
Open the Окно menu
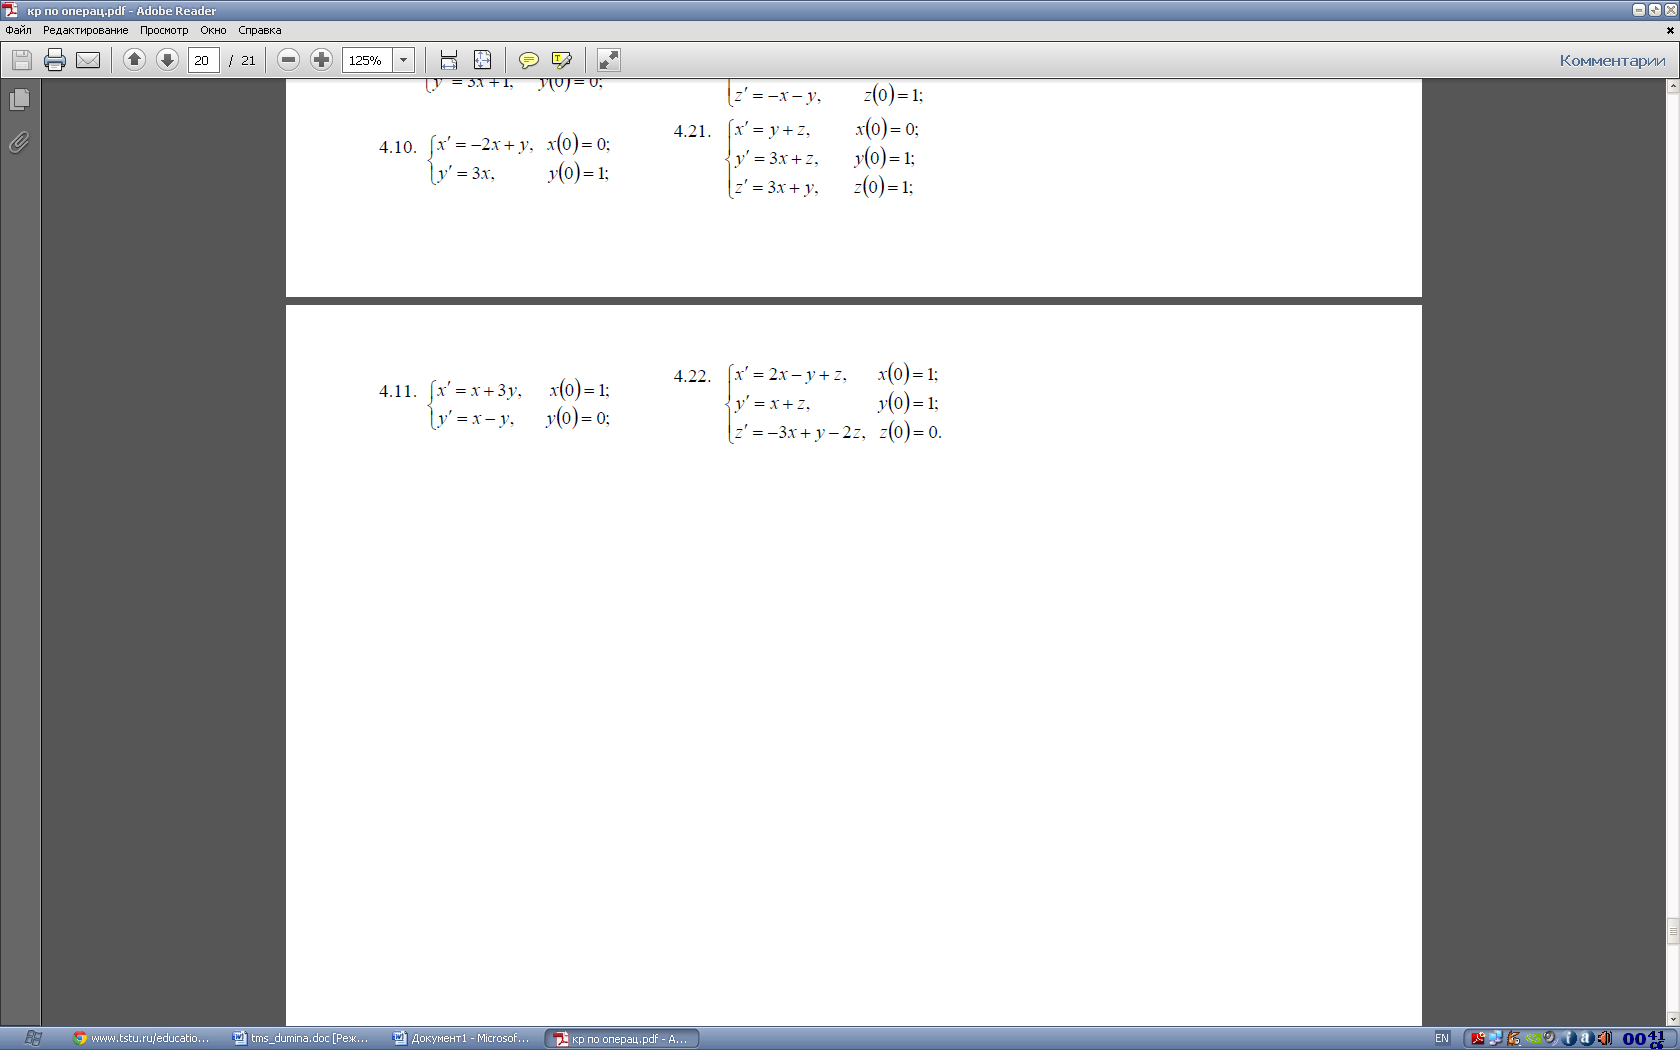tap(213, 30)
